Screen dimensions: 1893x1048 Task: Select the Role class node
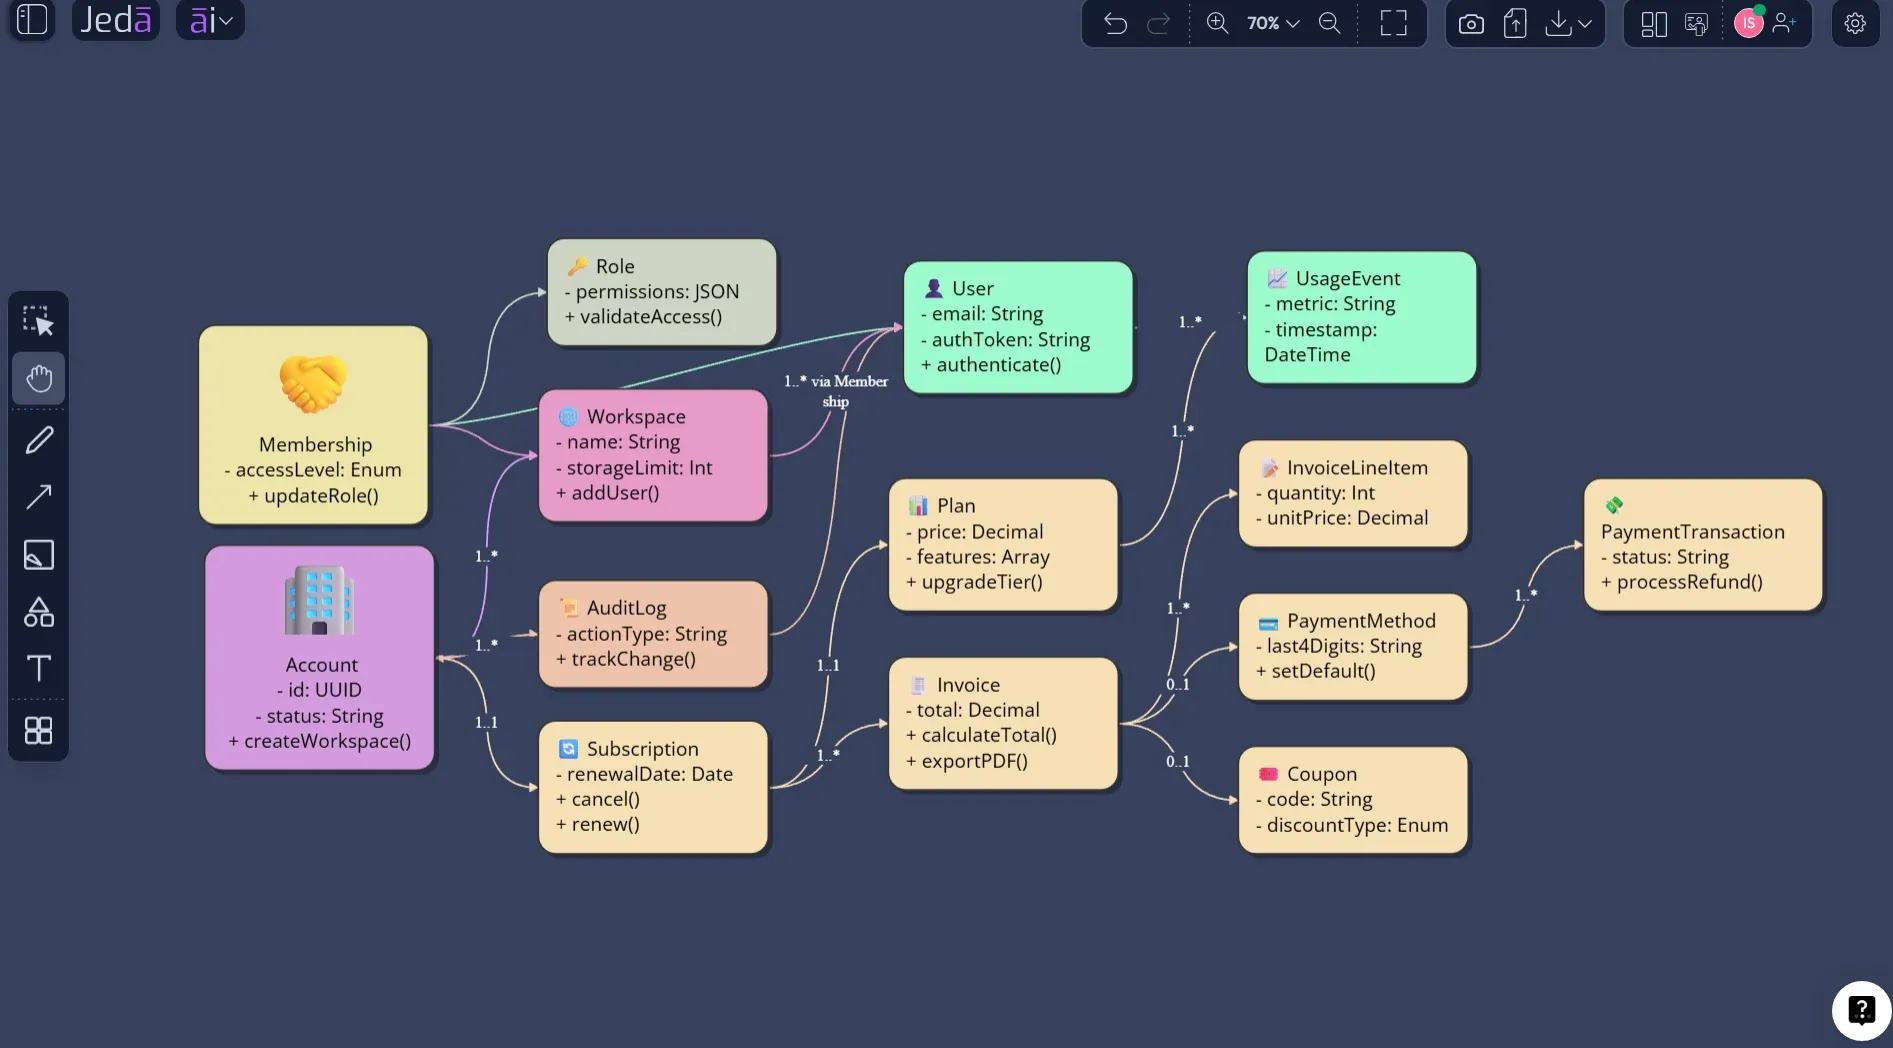pyautogui.click(x=662, y=292)
